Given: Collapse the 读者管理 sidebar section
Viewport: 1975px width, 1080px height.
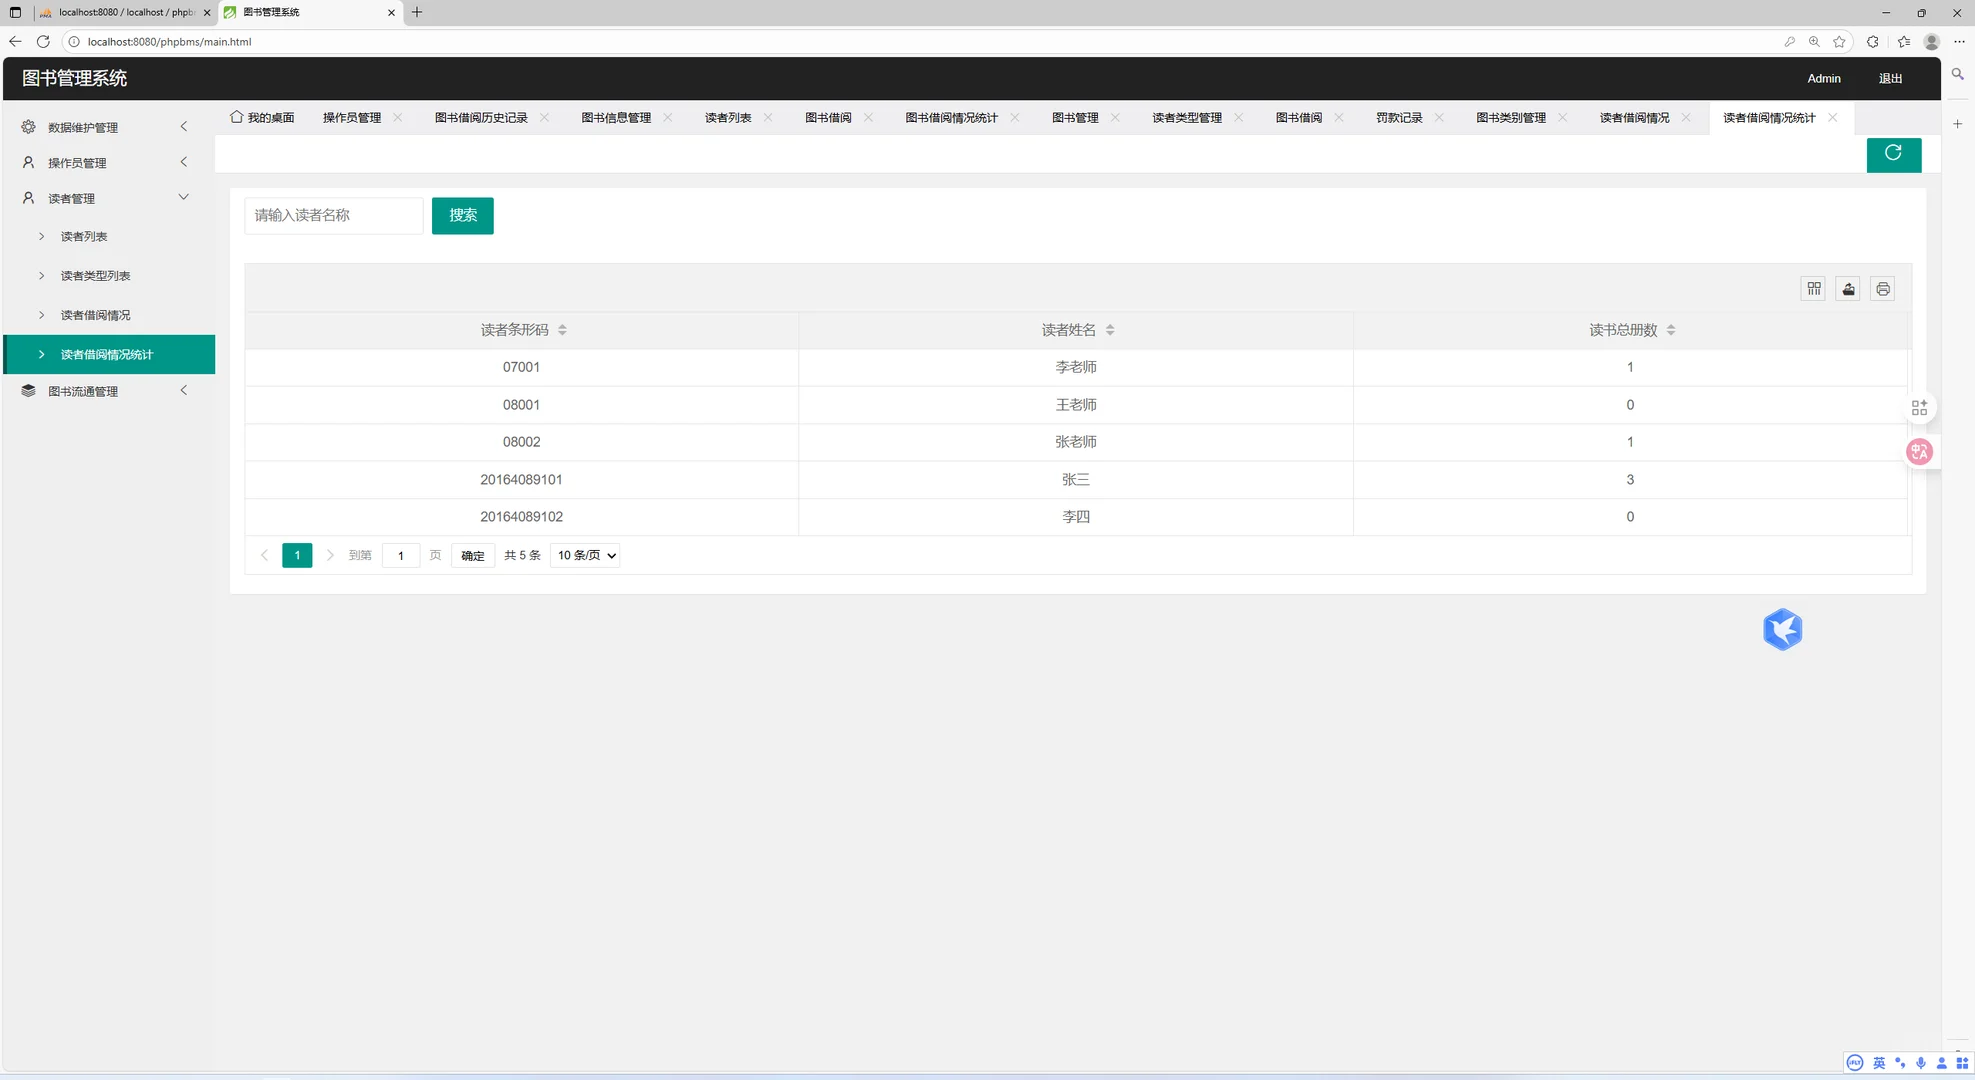Looking at the screenshot, I should click(183, 197).
